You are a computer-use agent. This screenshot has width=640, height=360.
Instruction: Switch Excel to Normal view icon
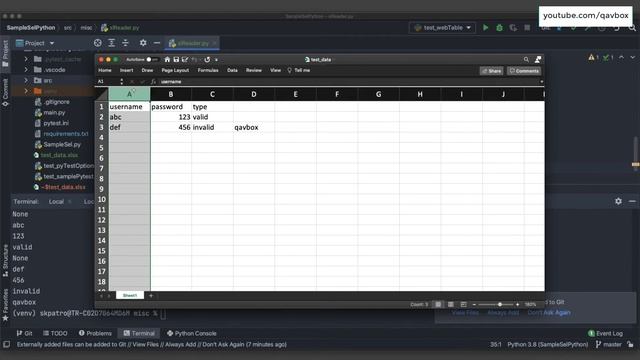click(x=438, y=304)
